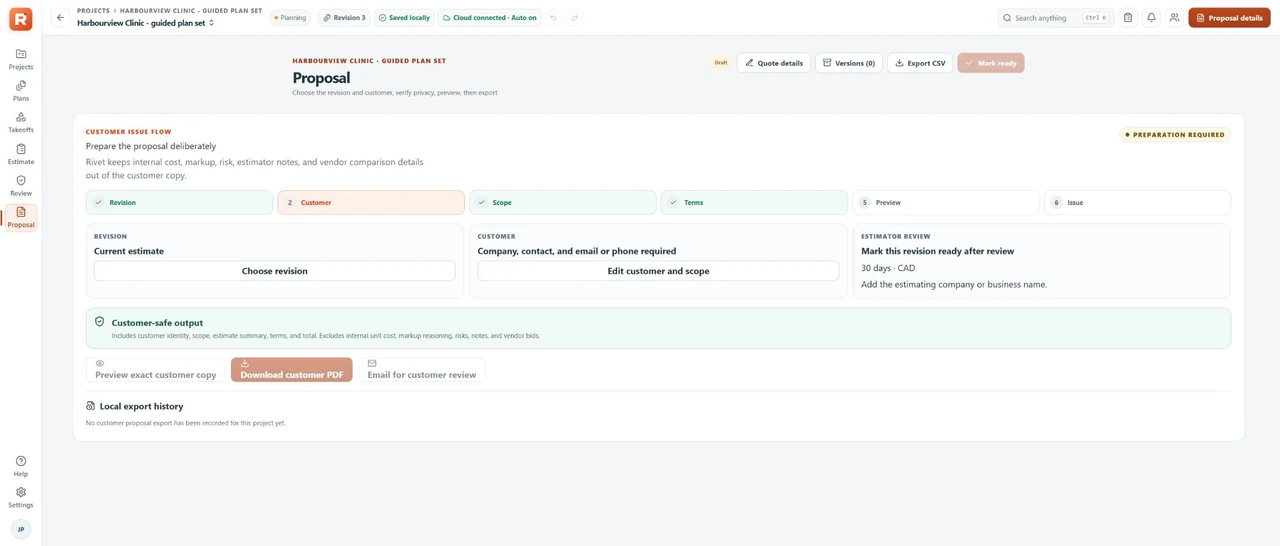Click 'Mark this revision ready after review'
Viewport: 1280px width, 546px height.
[x=937, y=251]
